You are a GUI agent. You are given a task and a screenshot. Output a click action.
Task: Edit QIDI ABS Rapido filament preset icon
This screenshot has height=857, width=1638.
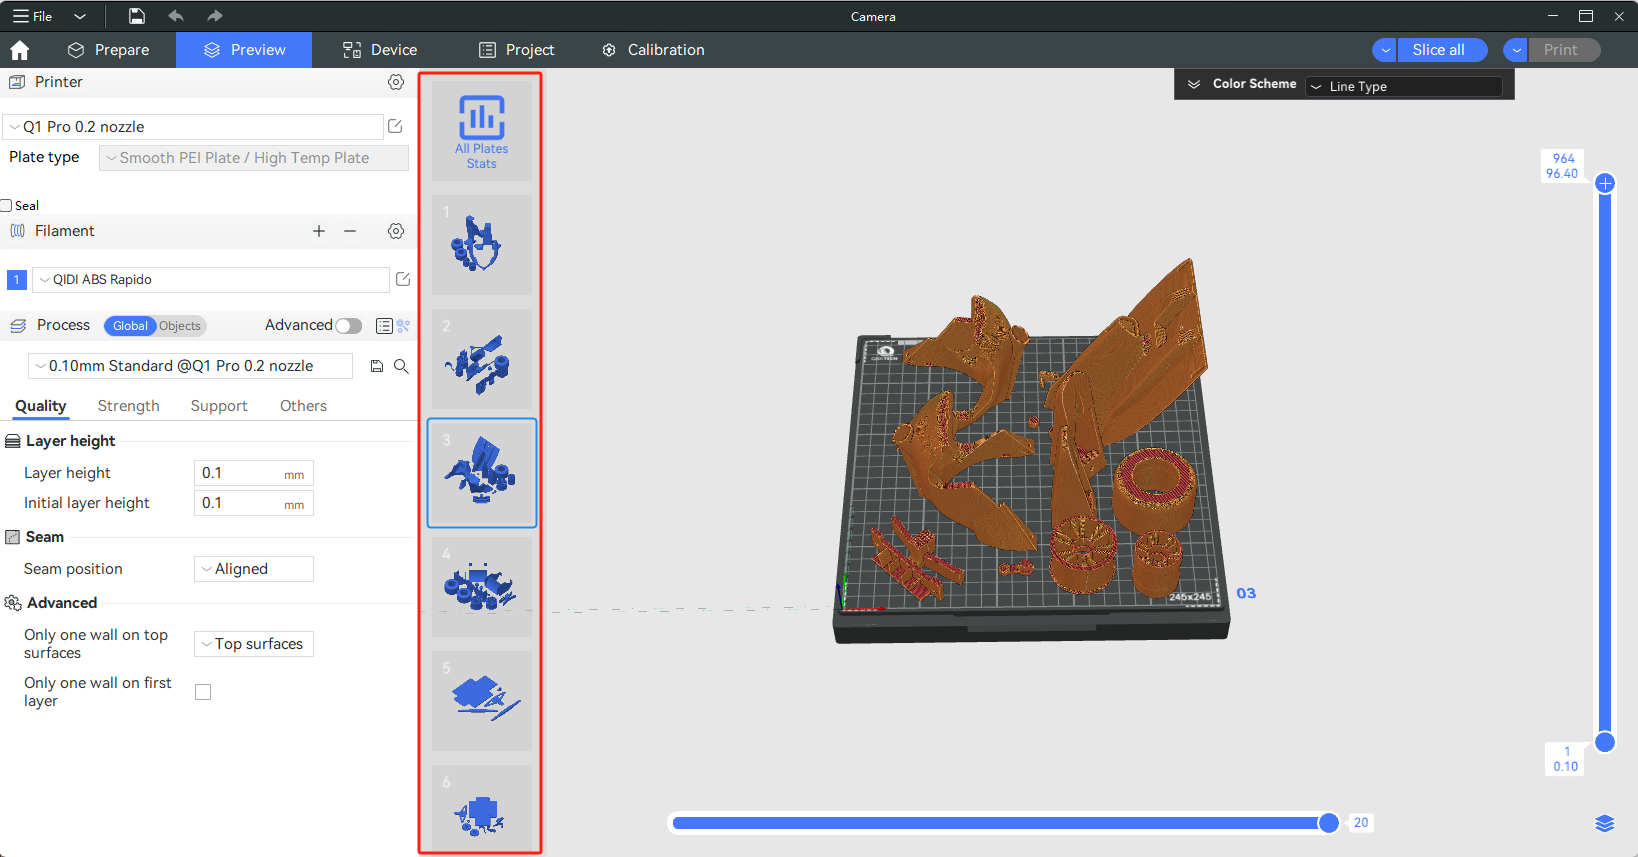tap(403, 280)
